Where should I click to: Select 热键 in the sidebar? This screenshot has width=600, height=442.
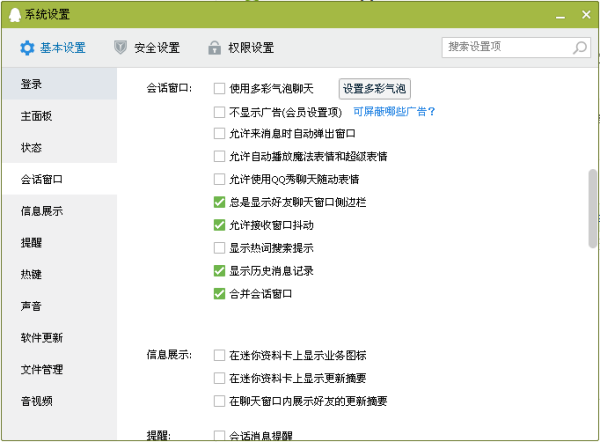coord(59,274)
